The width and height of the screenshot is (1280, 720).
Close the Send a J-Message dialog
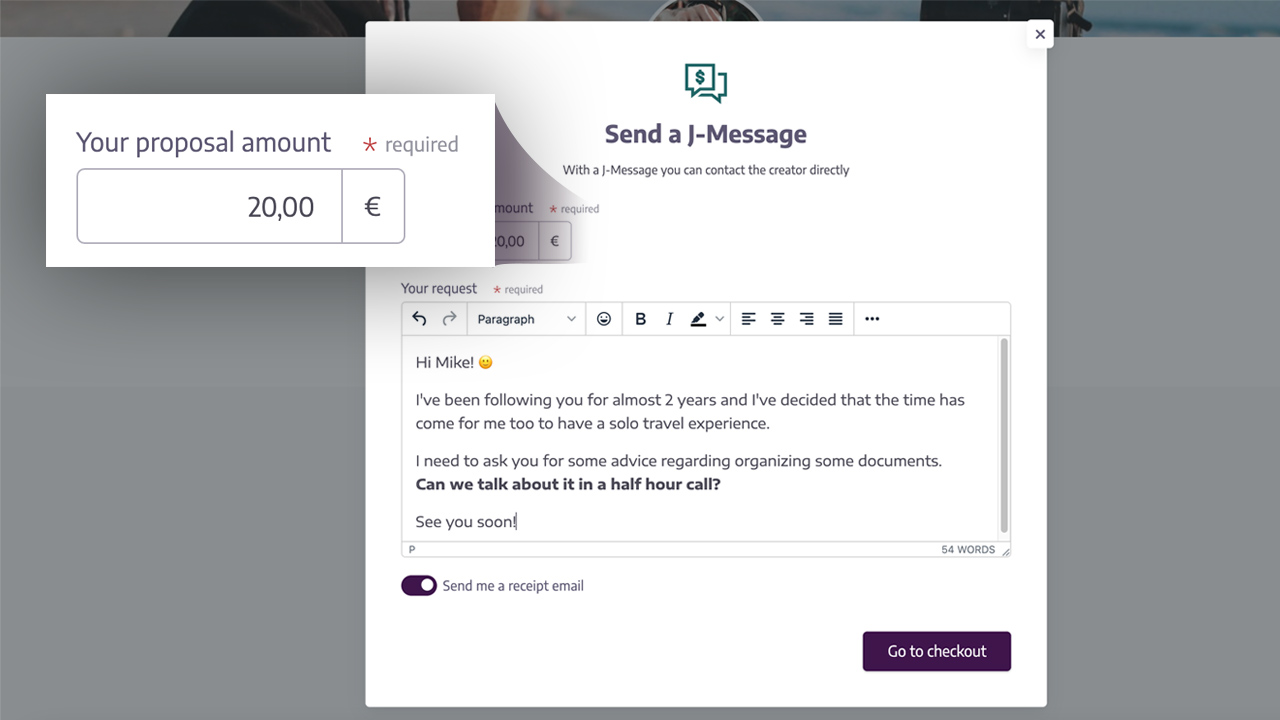click(x=1039, y=33)
